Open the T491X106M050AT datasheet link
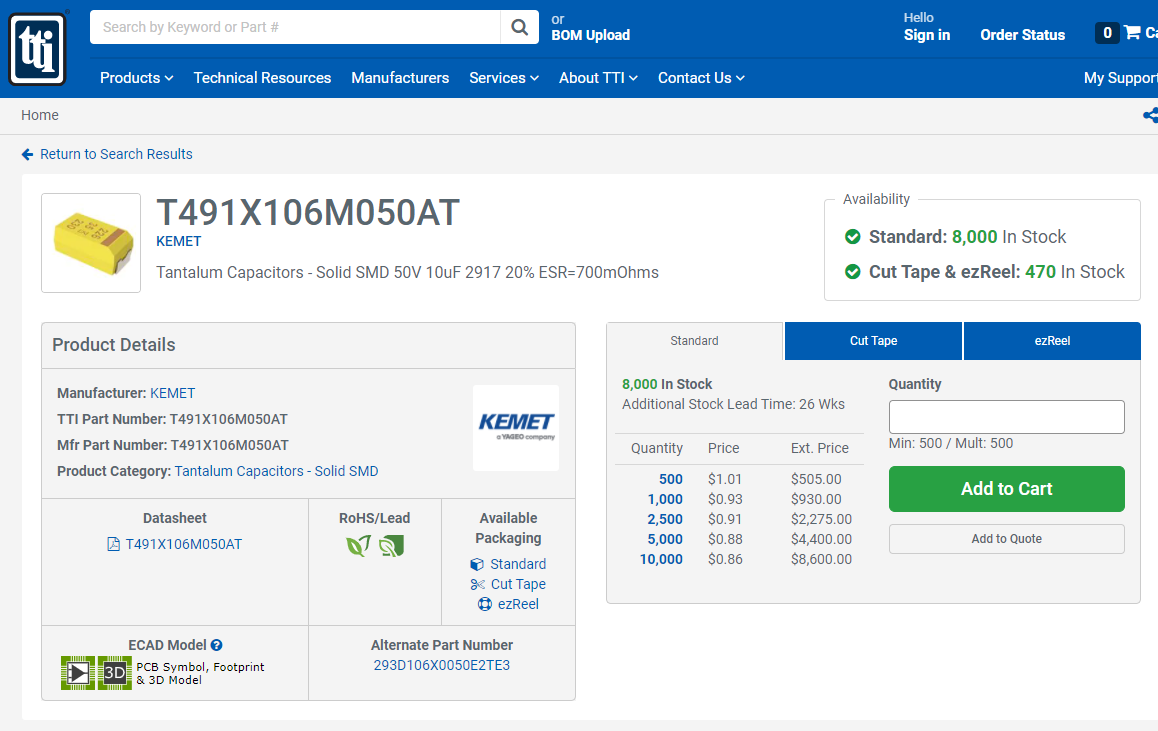1158x731 pixels. coord(184,544)
